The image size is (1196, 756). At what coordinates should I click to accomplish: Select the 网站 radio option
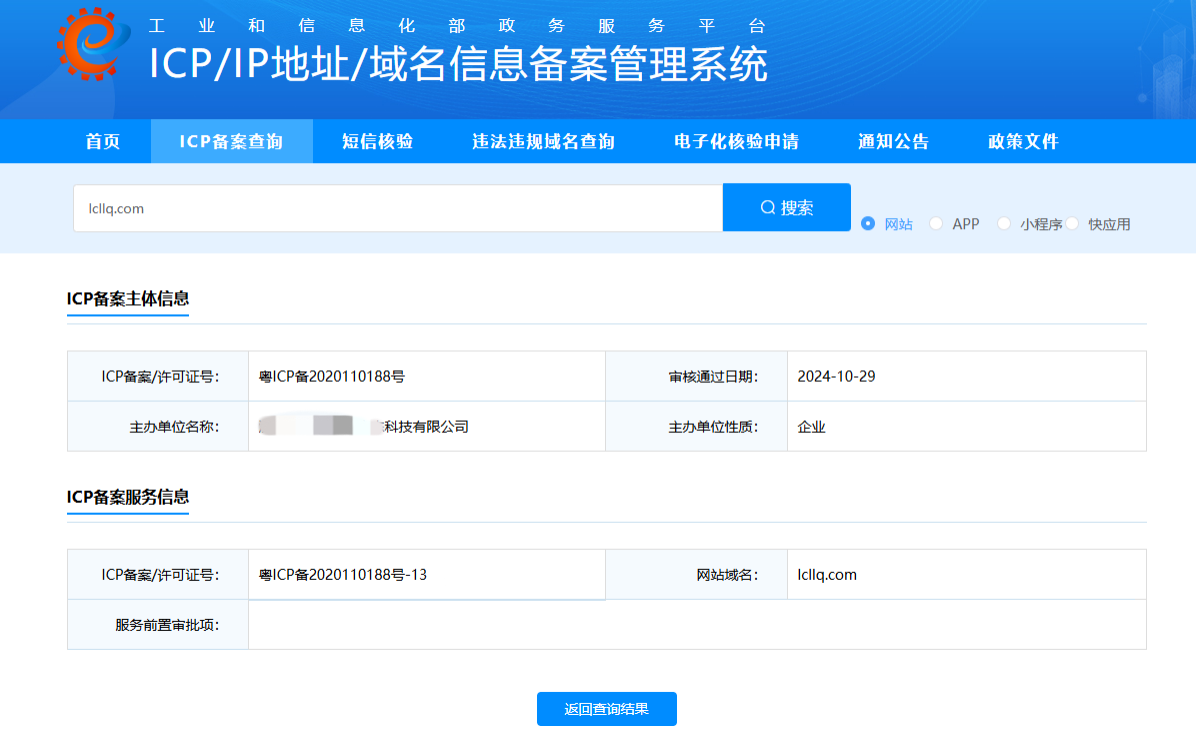coord(868,224)
